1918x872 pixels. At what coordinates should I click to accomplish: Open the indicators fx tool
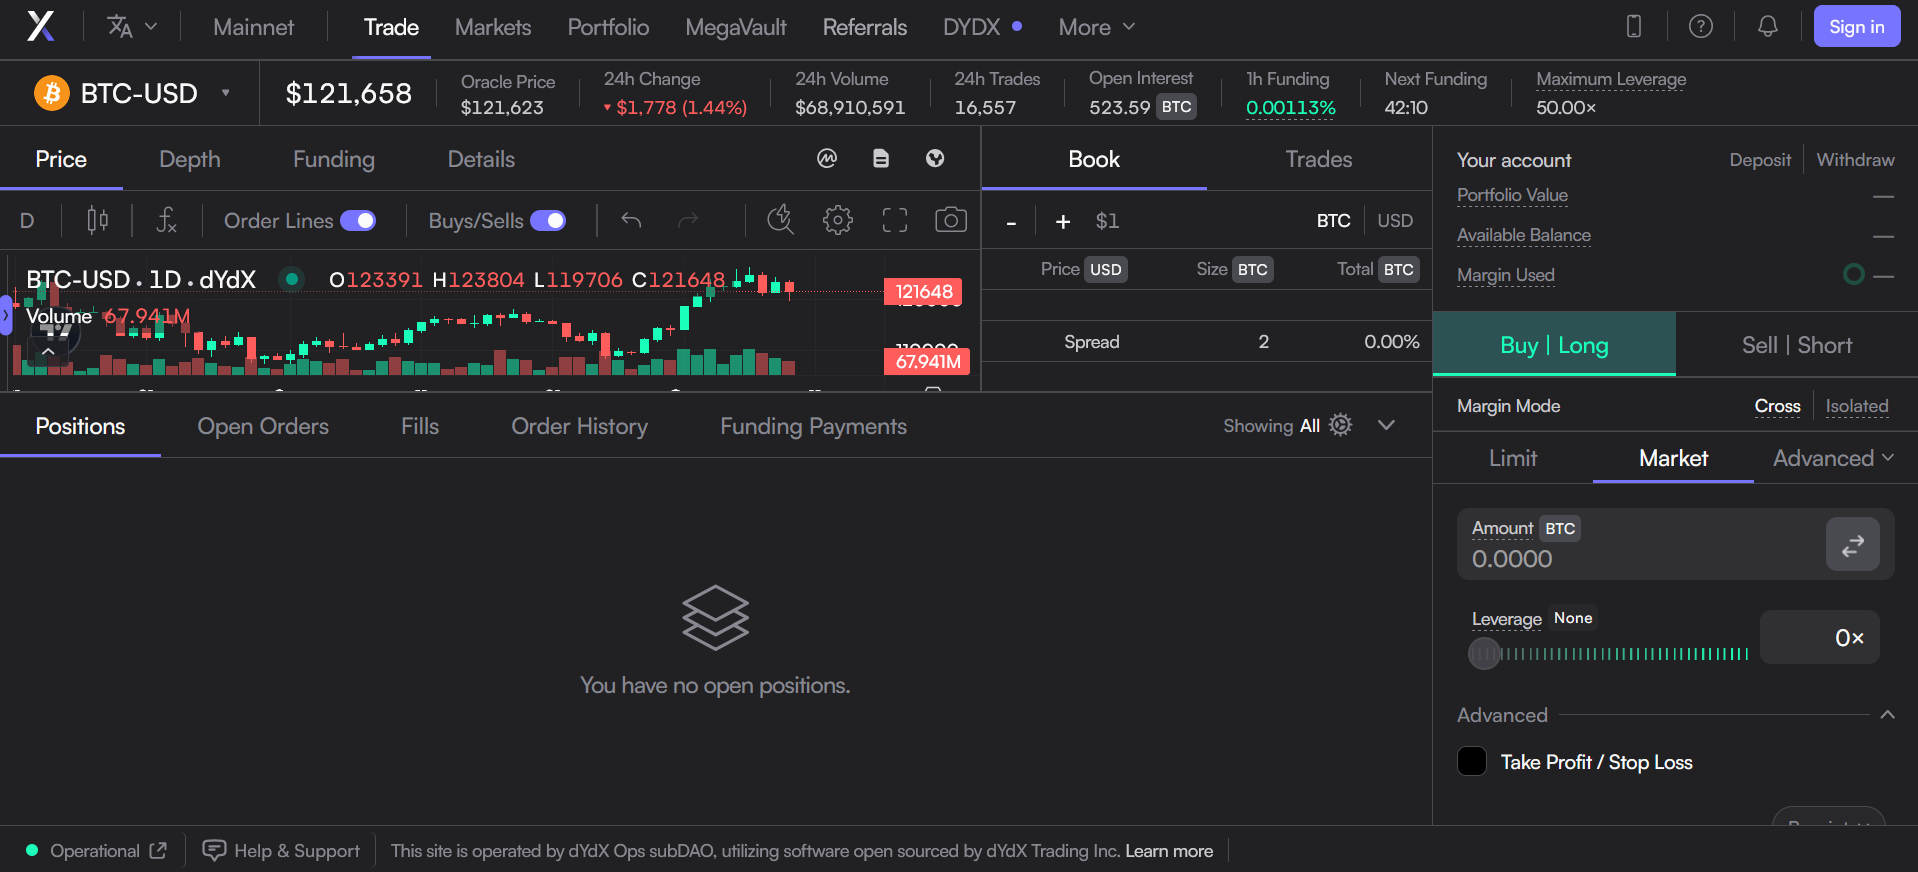click(167, 220)
